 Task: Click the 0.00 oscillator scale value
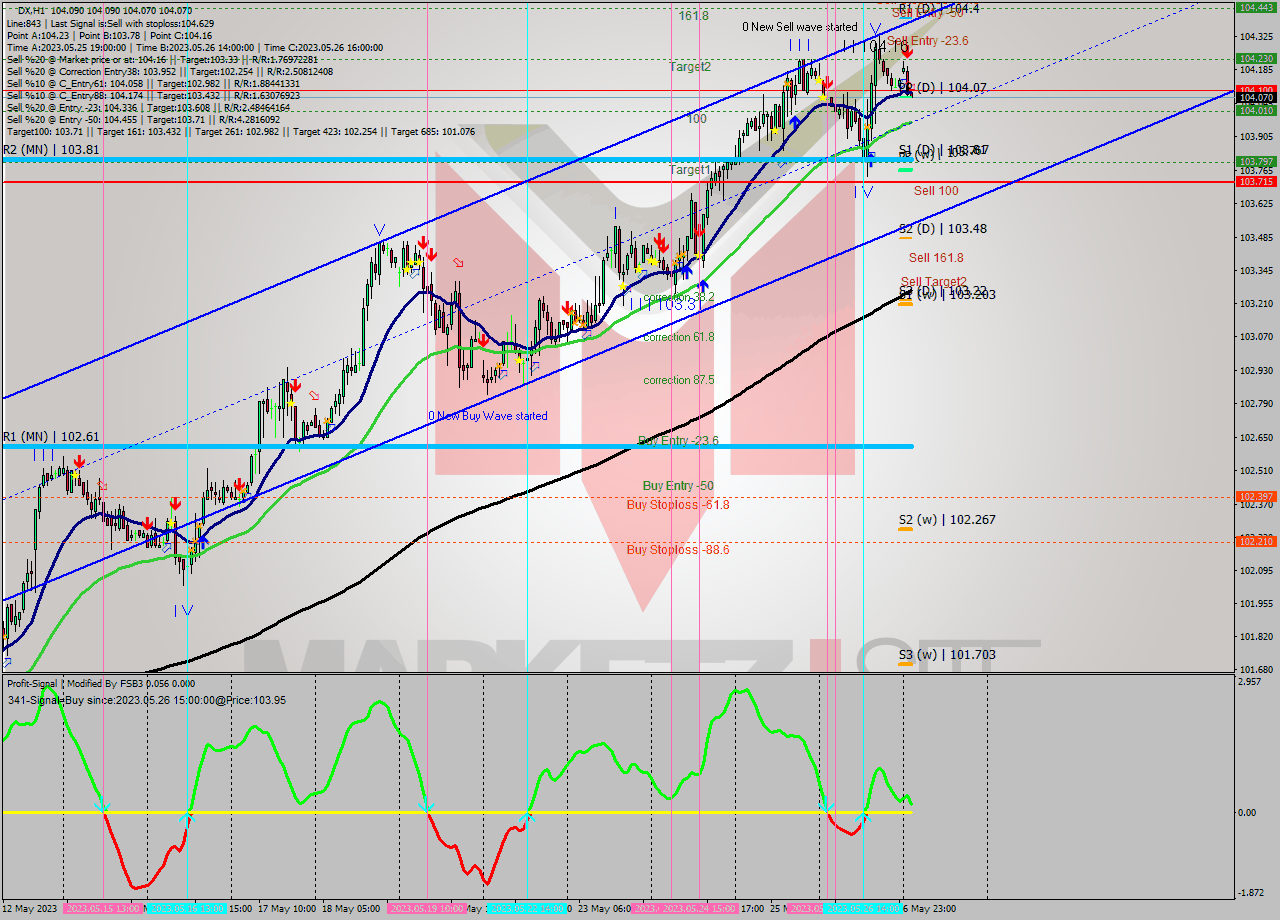point(1248,812)
